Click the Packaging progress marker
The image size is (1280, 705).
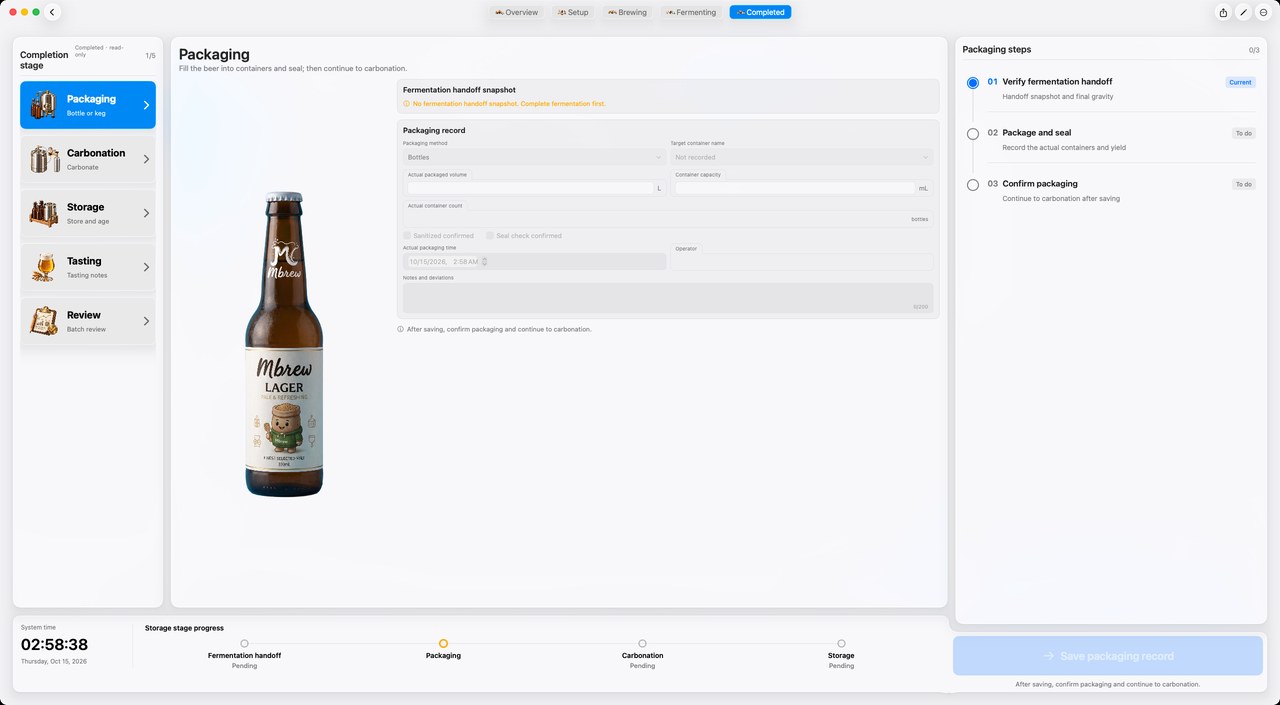(443, 644)
